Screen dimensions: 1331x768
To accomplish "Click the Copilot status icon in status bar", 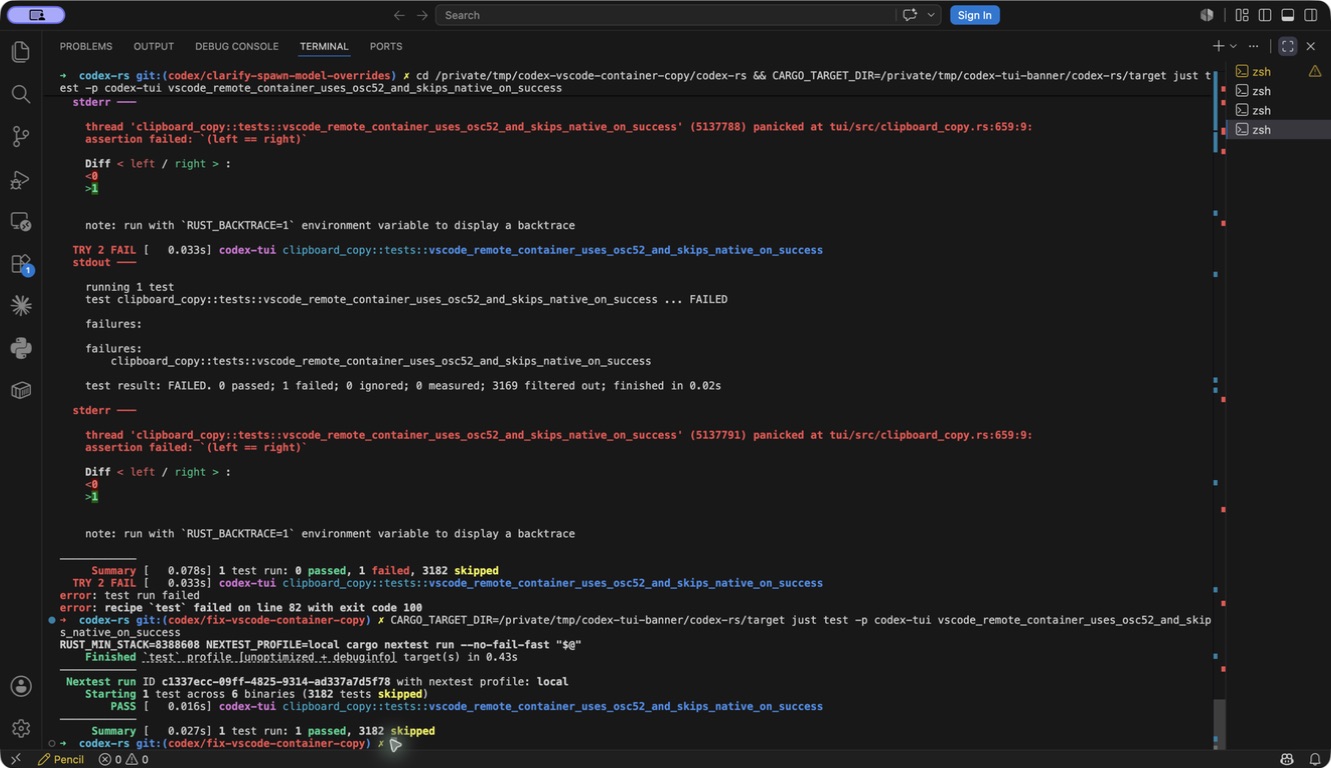I will pos(1287,759).
